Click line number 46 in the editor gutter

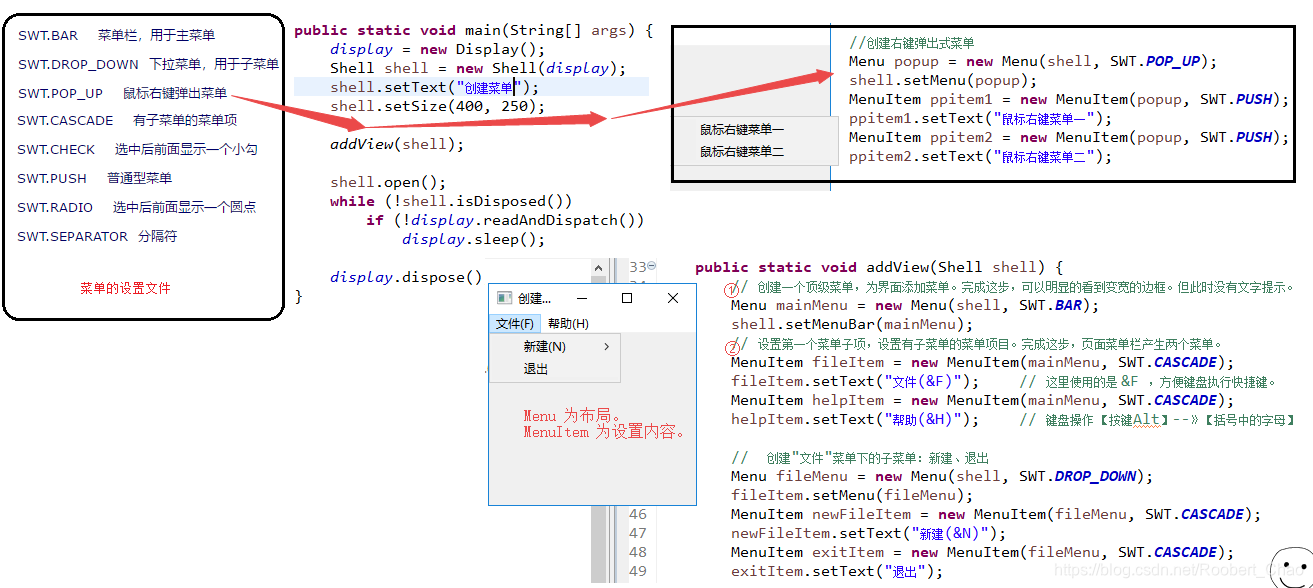tap(638, 515)
